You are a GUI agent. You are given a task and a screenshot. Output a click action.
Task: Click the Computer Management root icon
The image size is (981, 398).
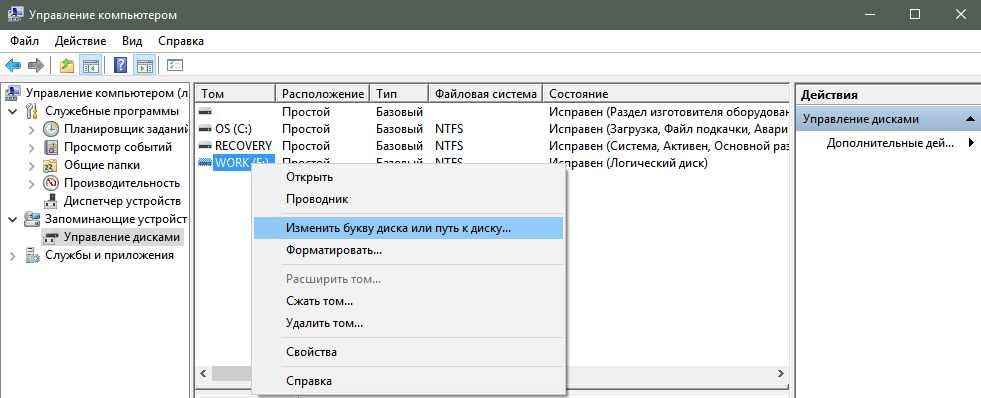point(13,93)
